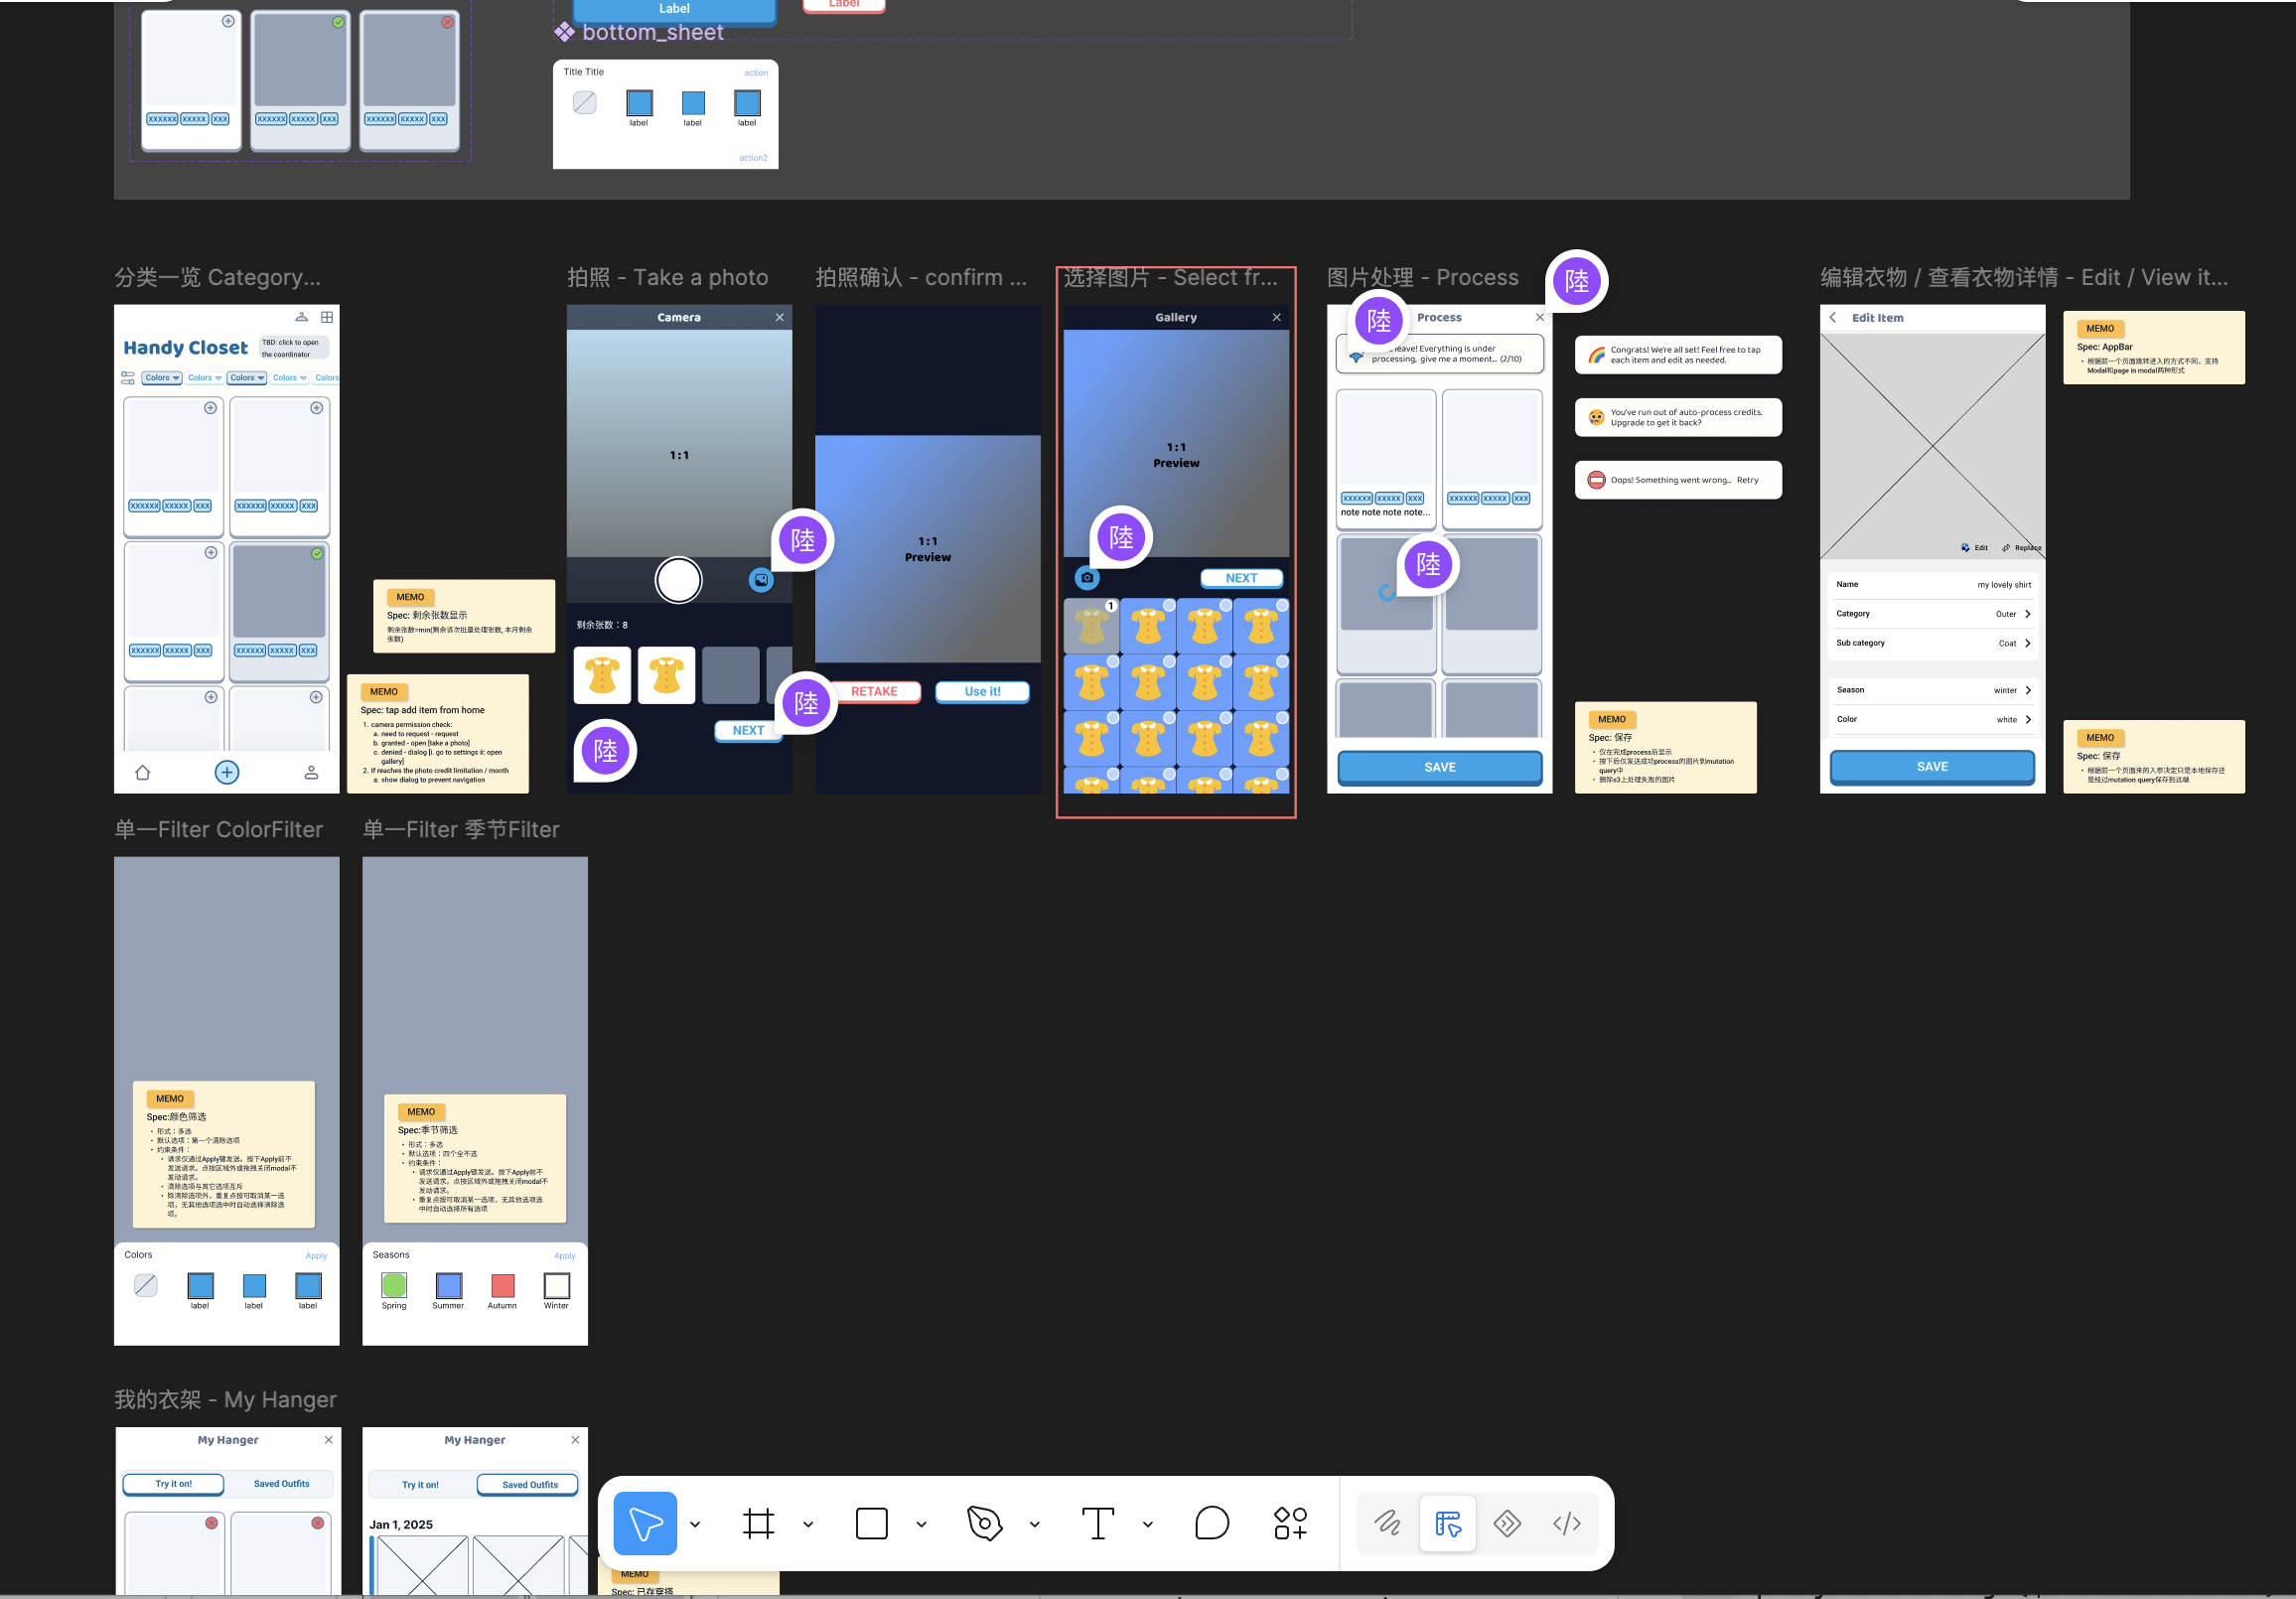The image size is (2296, 1599).
Task: Click the gallery icon beside the shutter
Action: 761,580
